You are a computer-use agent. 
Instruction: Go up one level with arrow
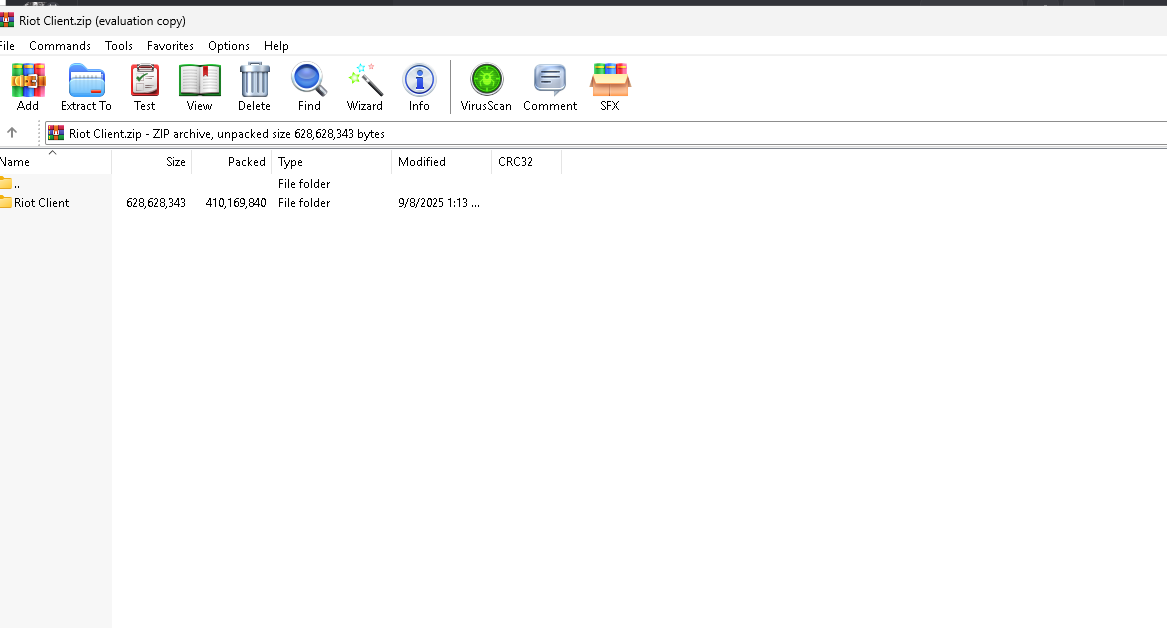(x=12, y=133)
